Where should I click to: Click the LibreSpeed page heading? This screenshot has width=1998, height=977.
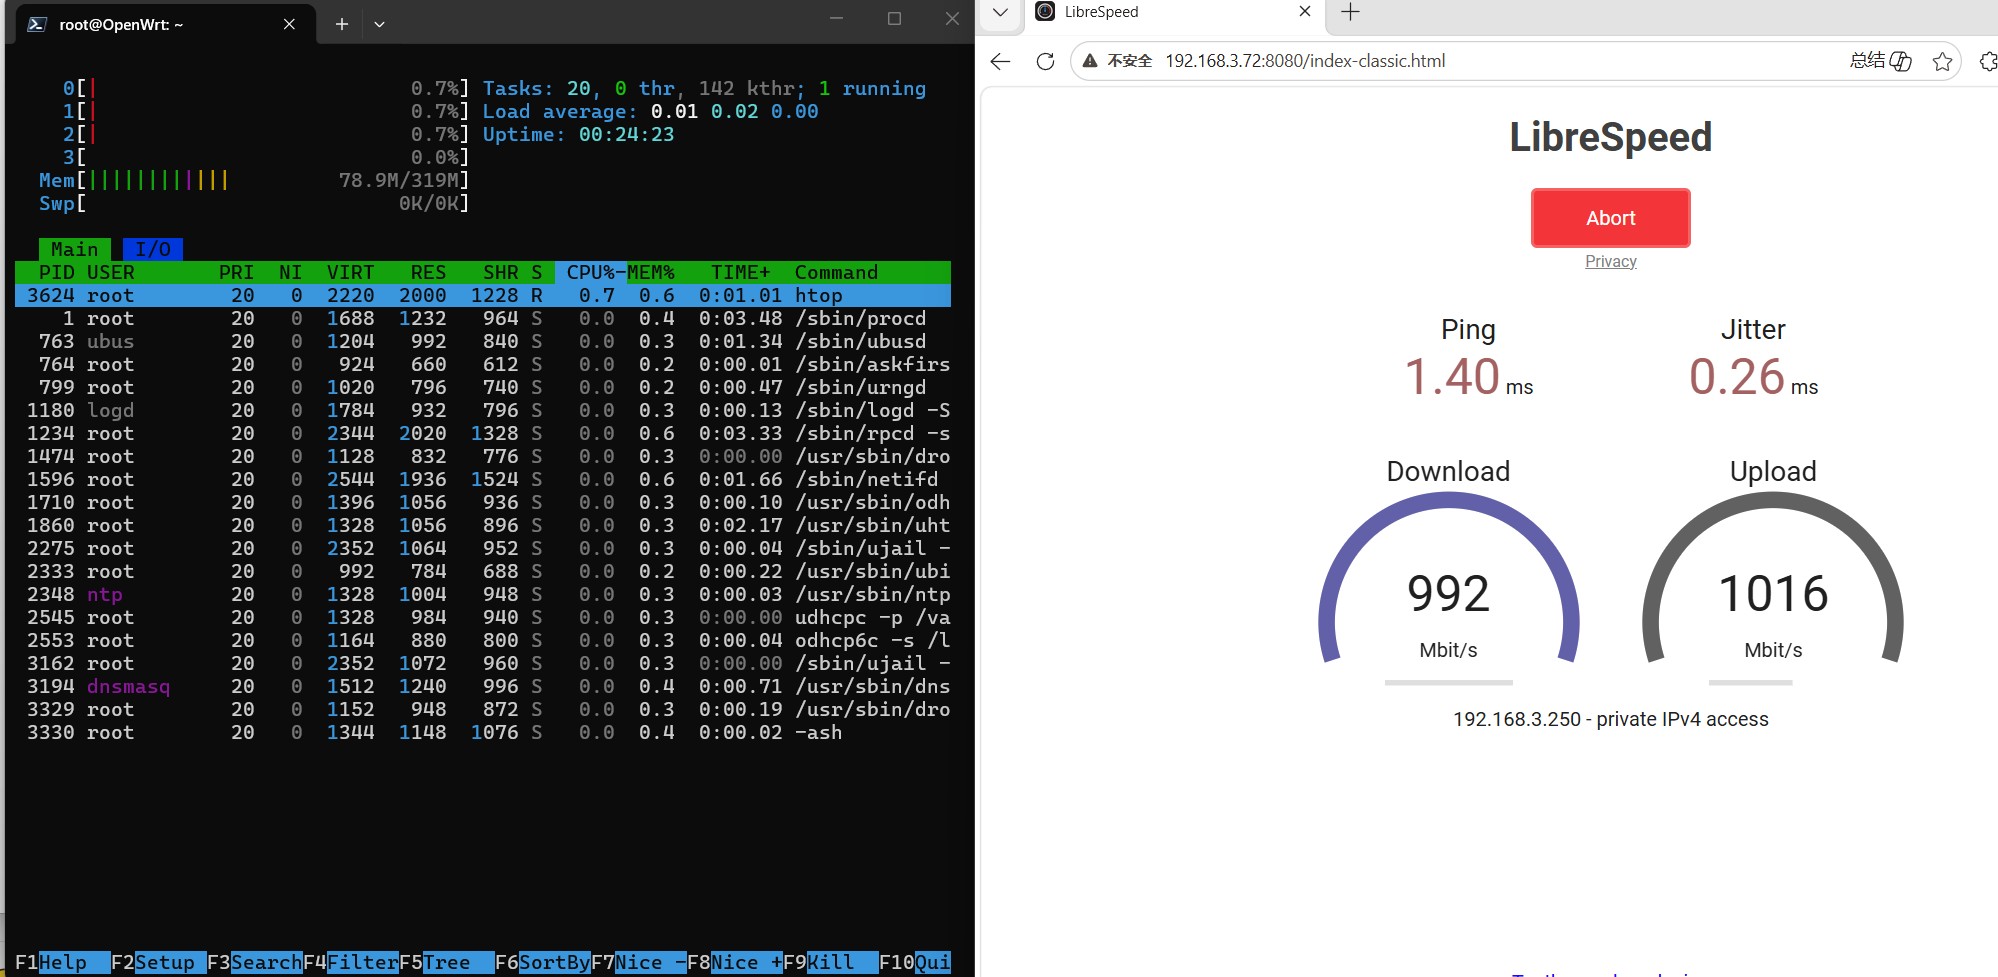(x=1610, y=137)
